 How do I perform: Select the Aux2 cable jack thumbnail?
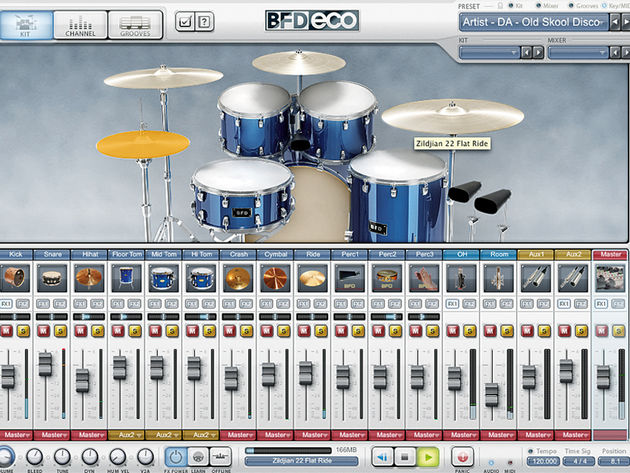click(x=573, y=278)
